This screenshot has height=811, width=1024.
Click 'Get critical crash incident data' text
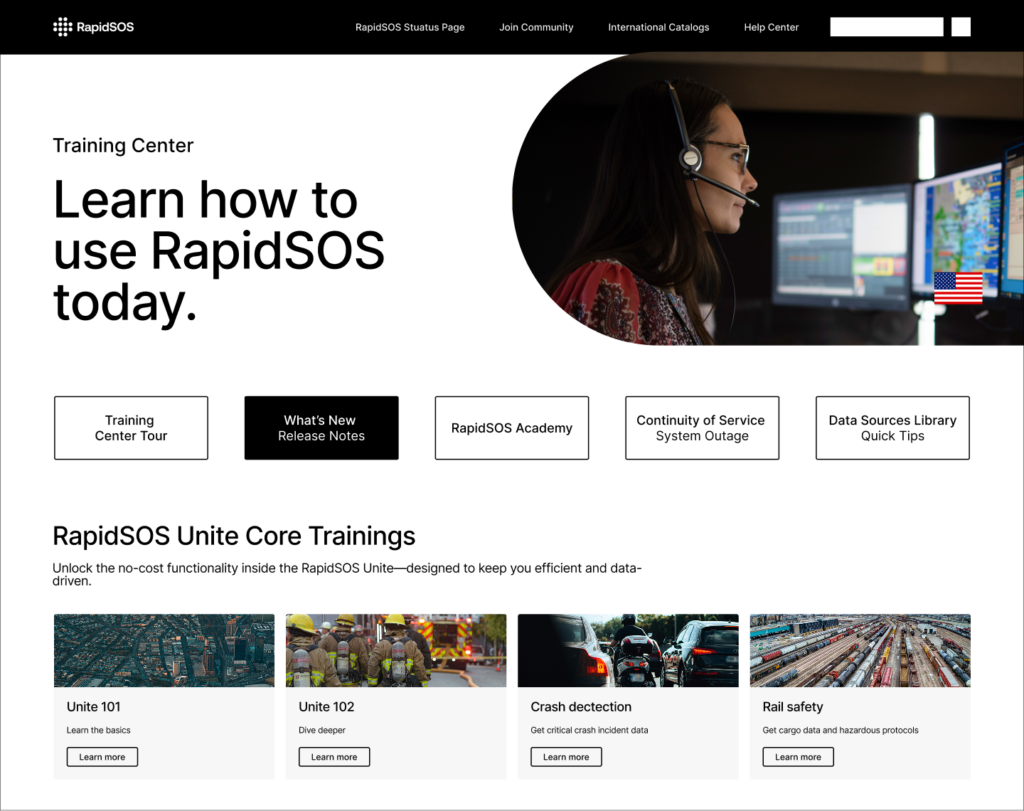coord(590,730)
